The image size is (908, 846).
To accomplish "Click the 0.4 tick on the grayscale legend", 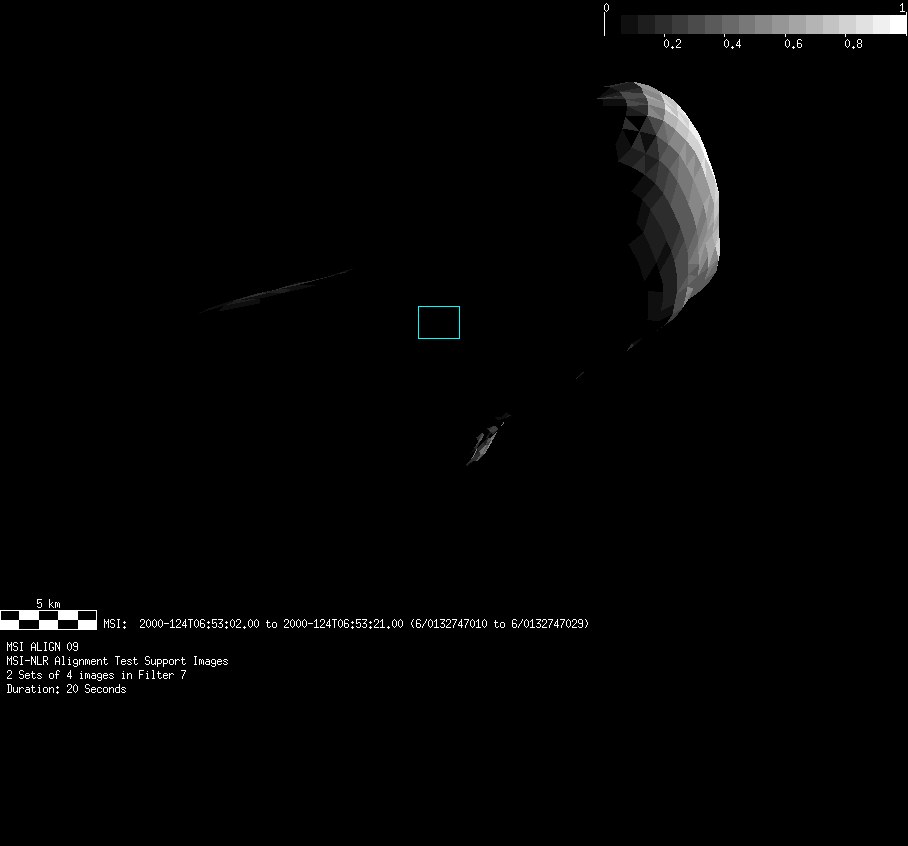I will 732,44.
